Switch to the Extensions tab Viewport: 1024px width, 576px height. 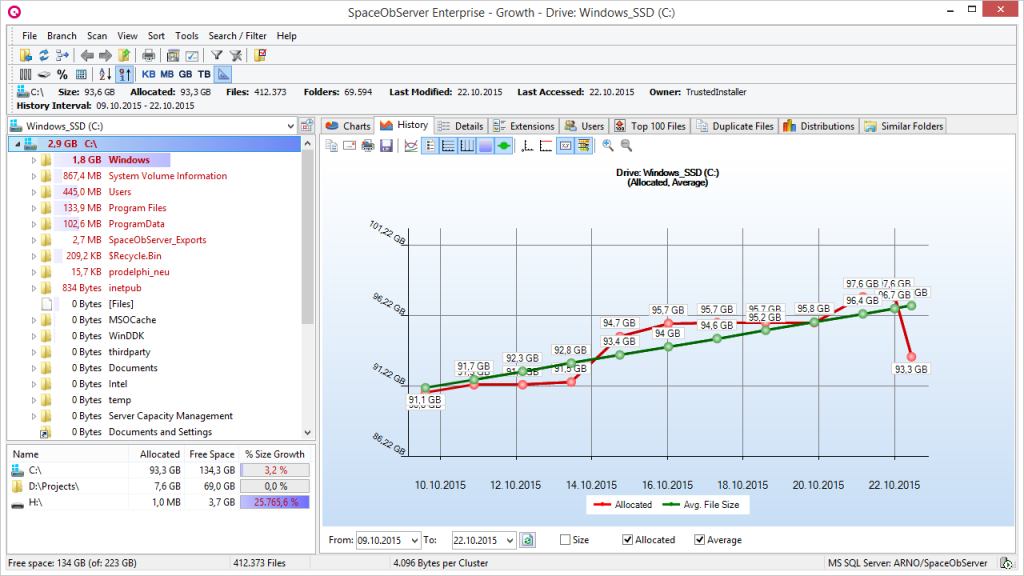[x=524, y=126]
